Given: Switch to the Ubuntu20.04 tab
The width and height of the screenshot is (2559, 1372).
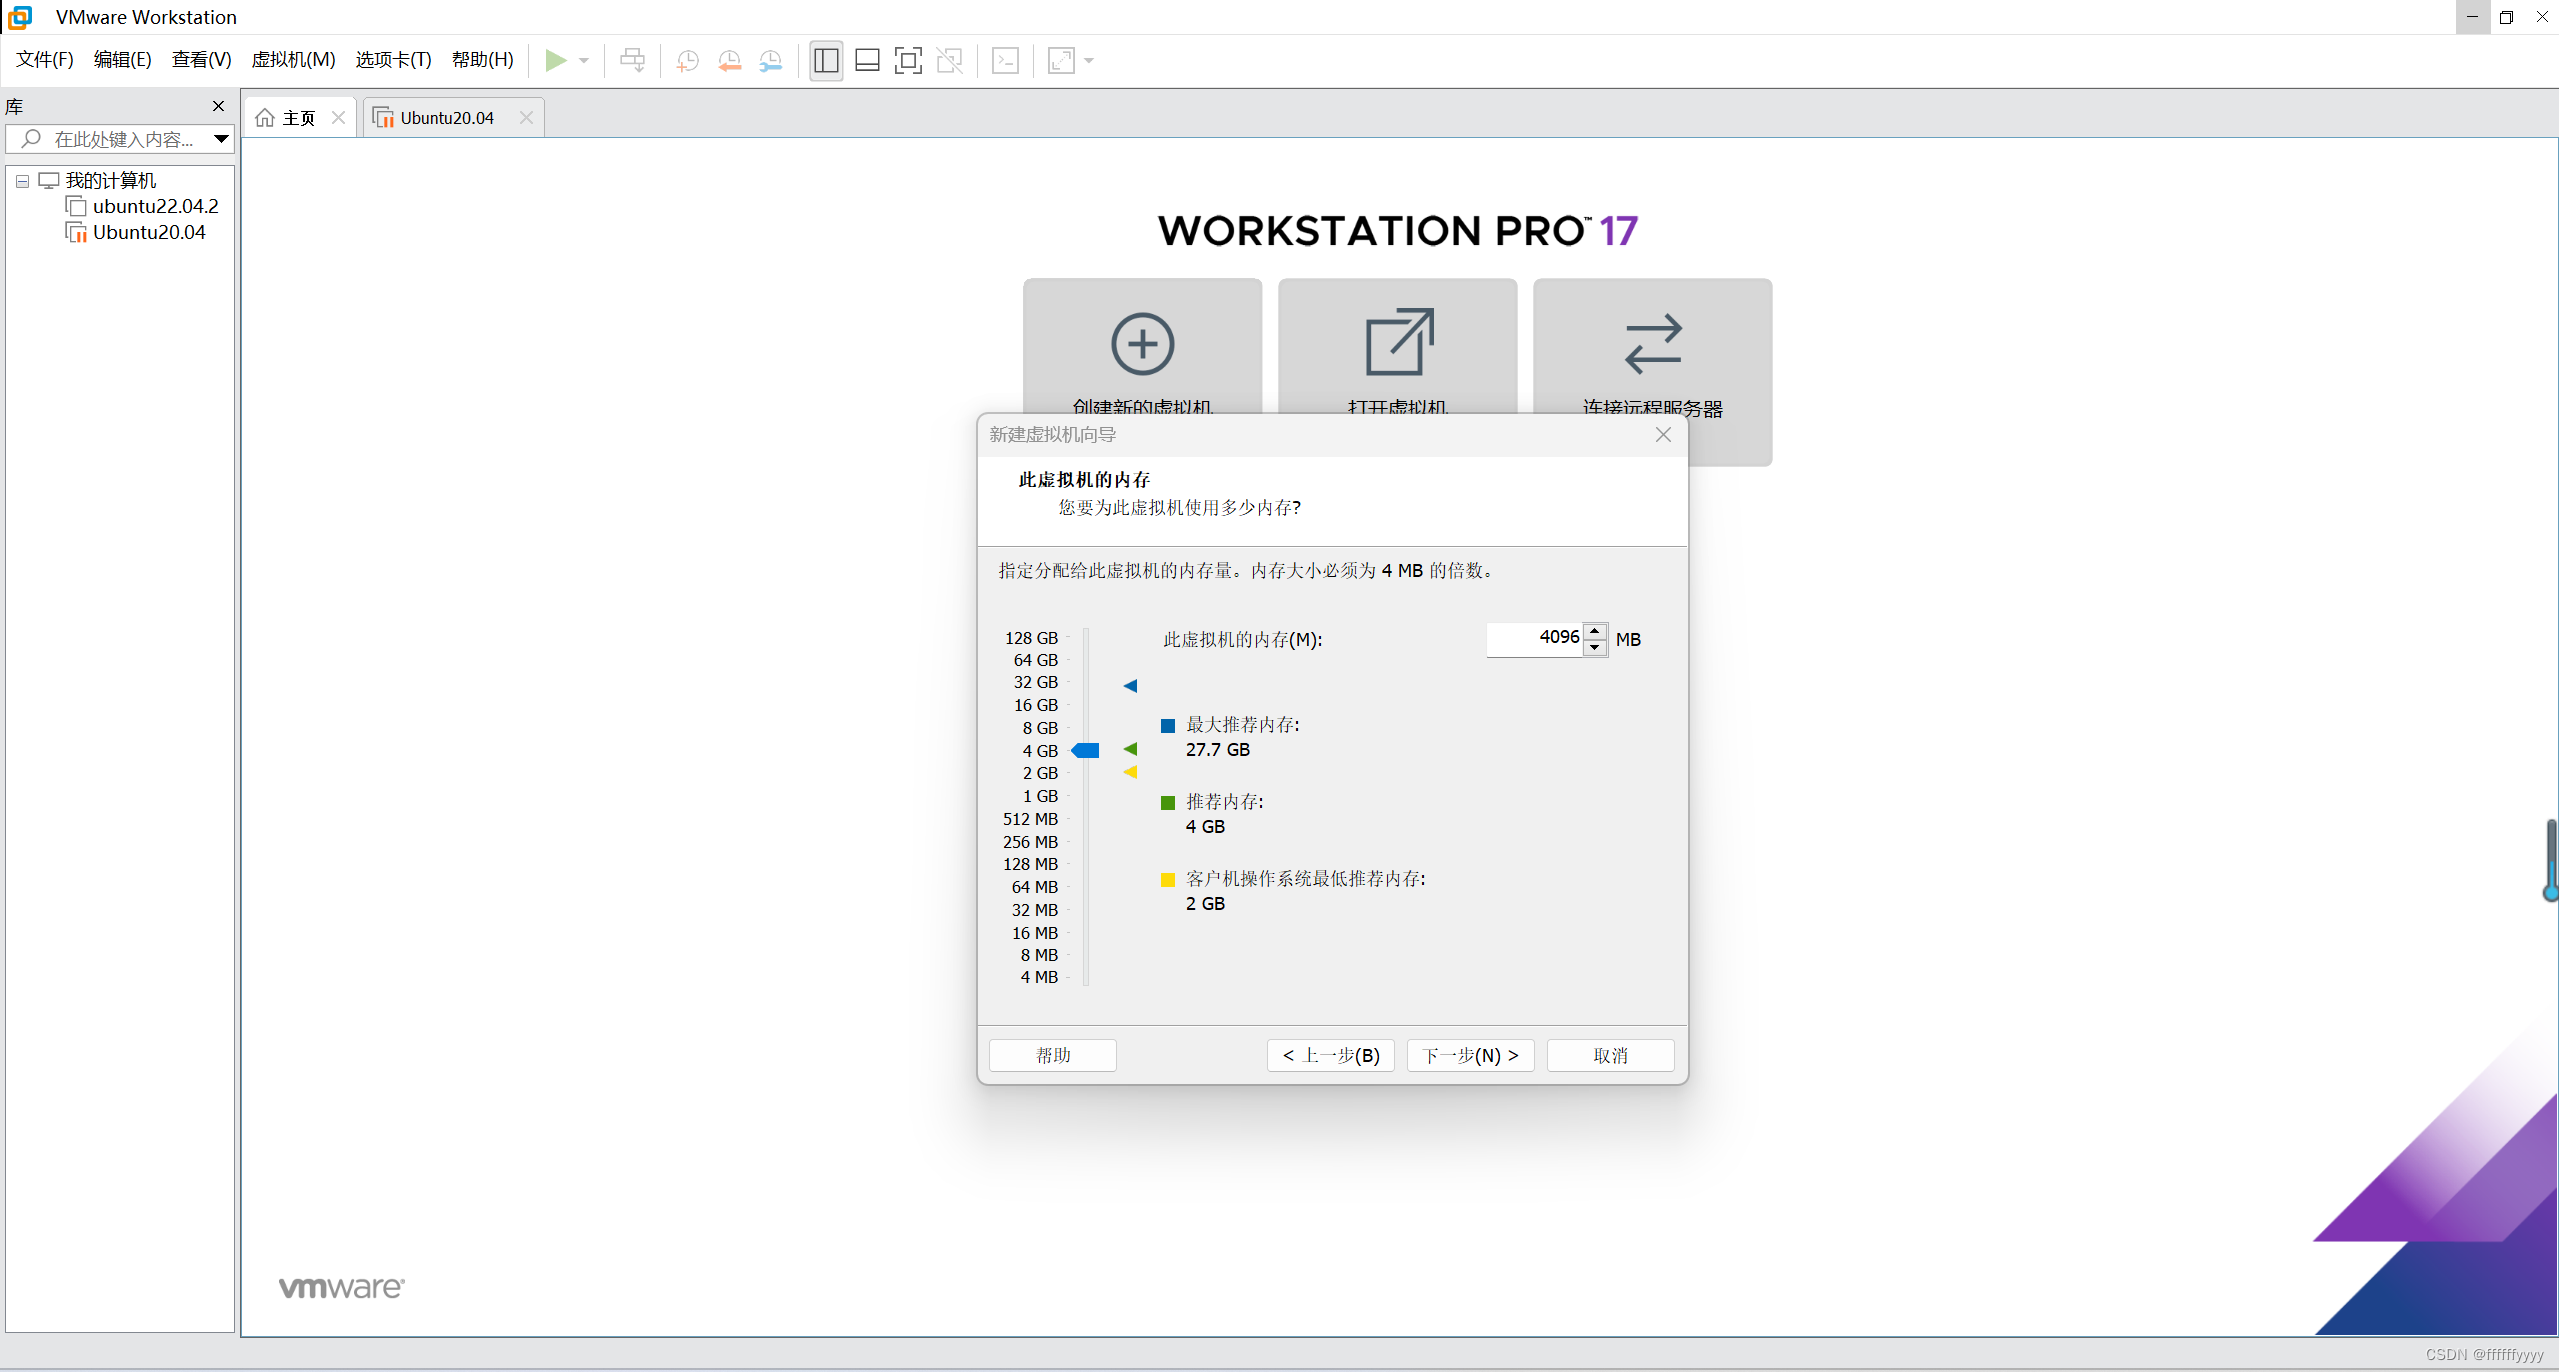Looking at the screenshot, I should pyautogui.click(x=446, y=118).
